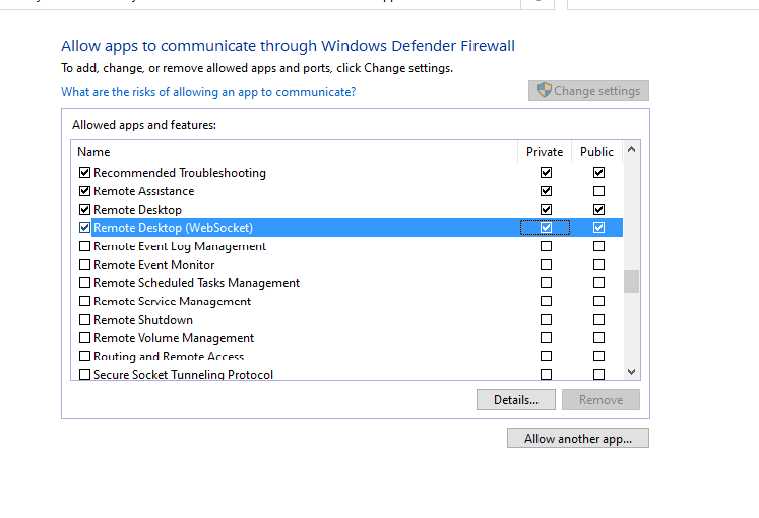Click the Change settings shield button

tap(588, 91)
